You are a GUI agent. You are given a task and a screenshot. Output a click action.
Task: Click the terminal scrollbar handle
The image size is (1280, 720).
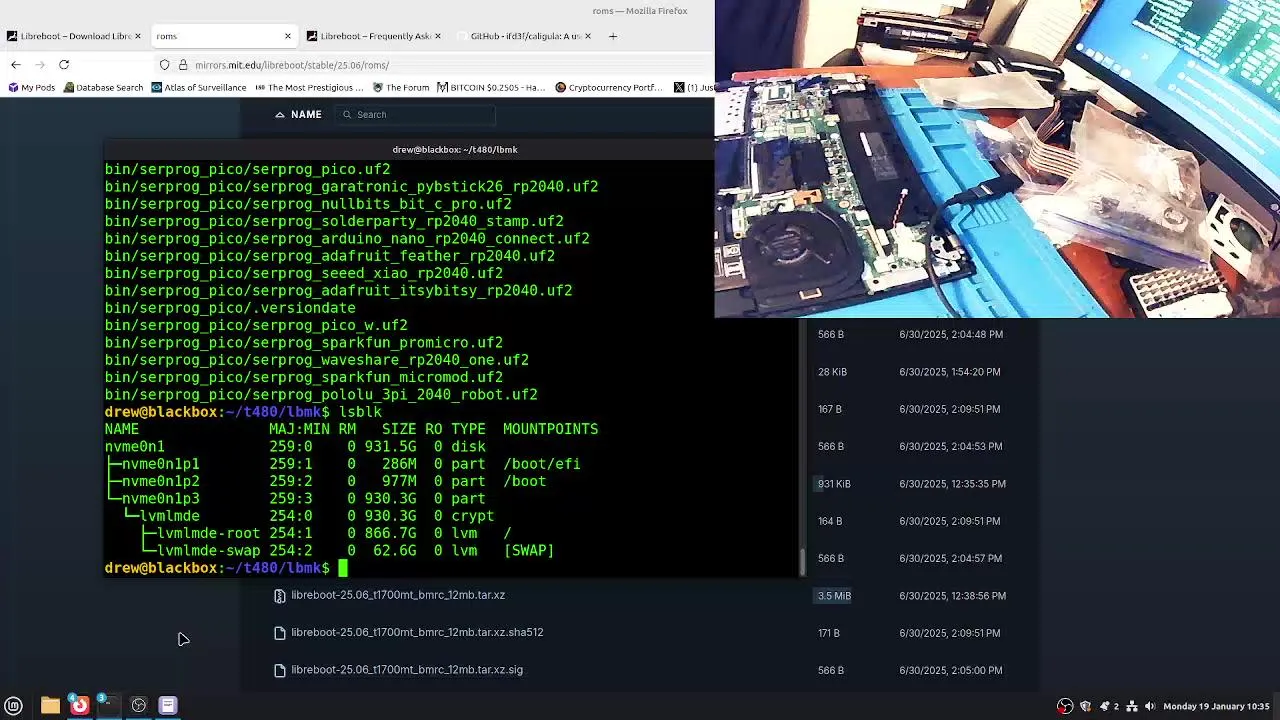(802, 563)
